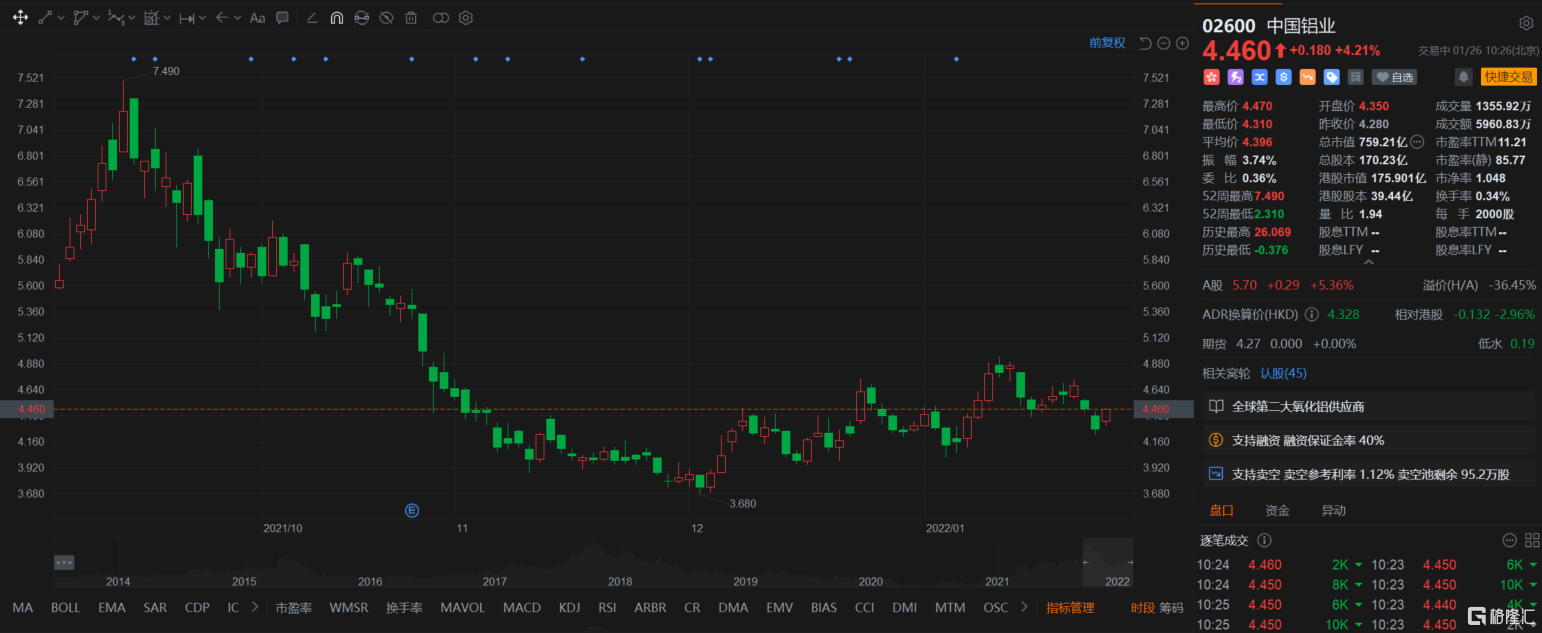Viewport: 1542px width, 633px height.
Task: Toggle 自选 watchlist heart button
Action: (1394, 77)
